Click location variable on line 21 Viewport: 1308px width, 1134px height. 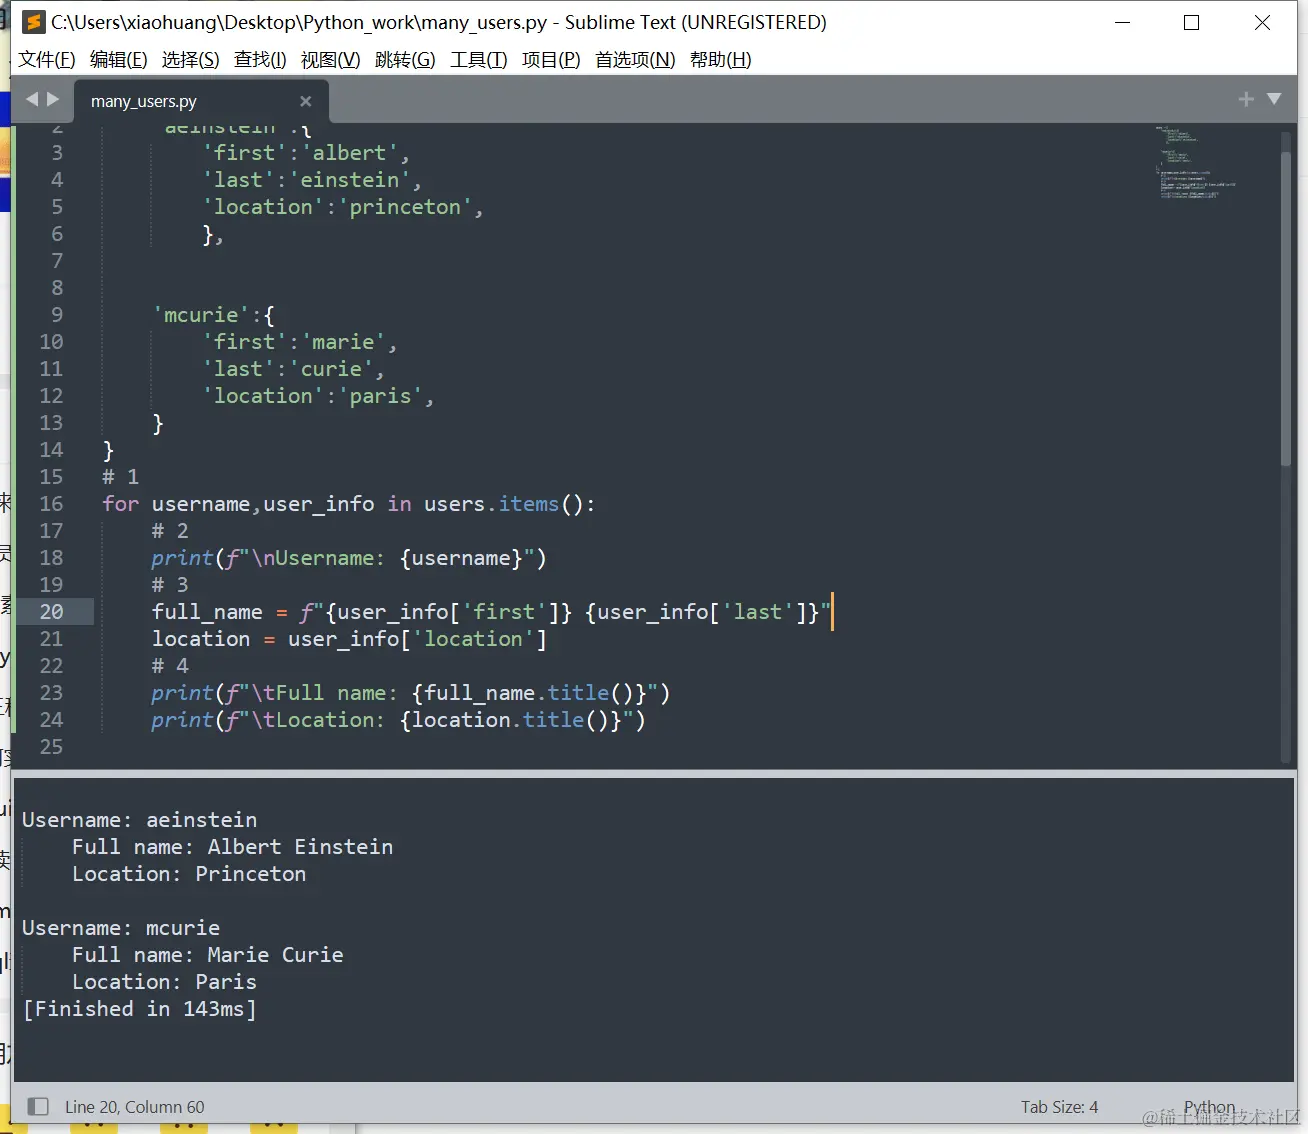coord(201,639)
